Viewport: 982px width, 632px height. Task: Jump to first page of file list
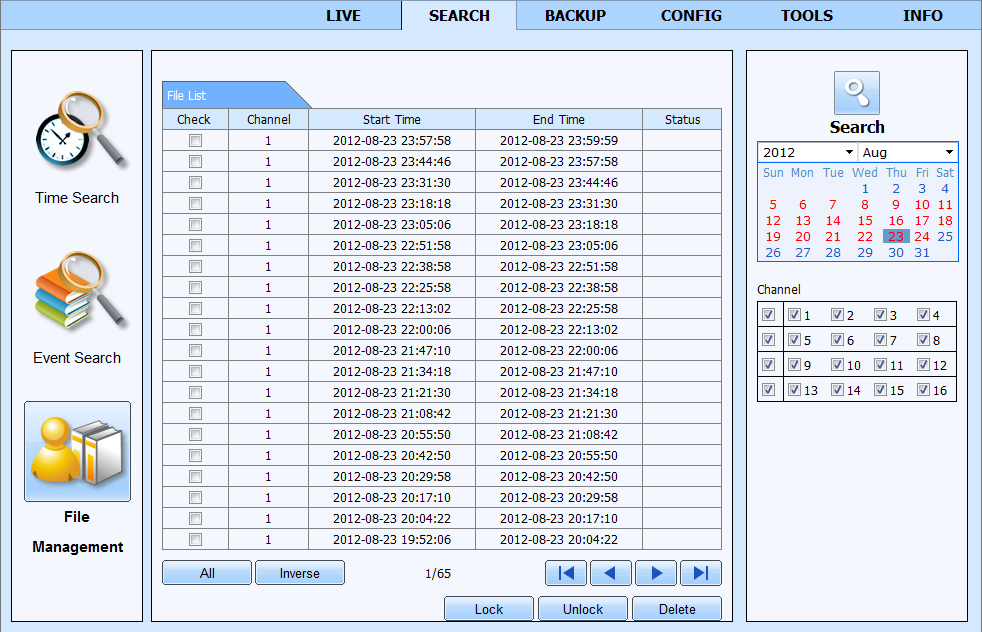click(566, 573)
